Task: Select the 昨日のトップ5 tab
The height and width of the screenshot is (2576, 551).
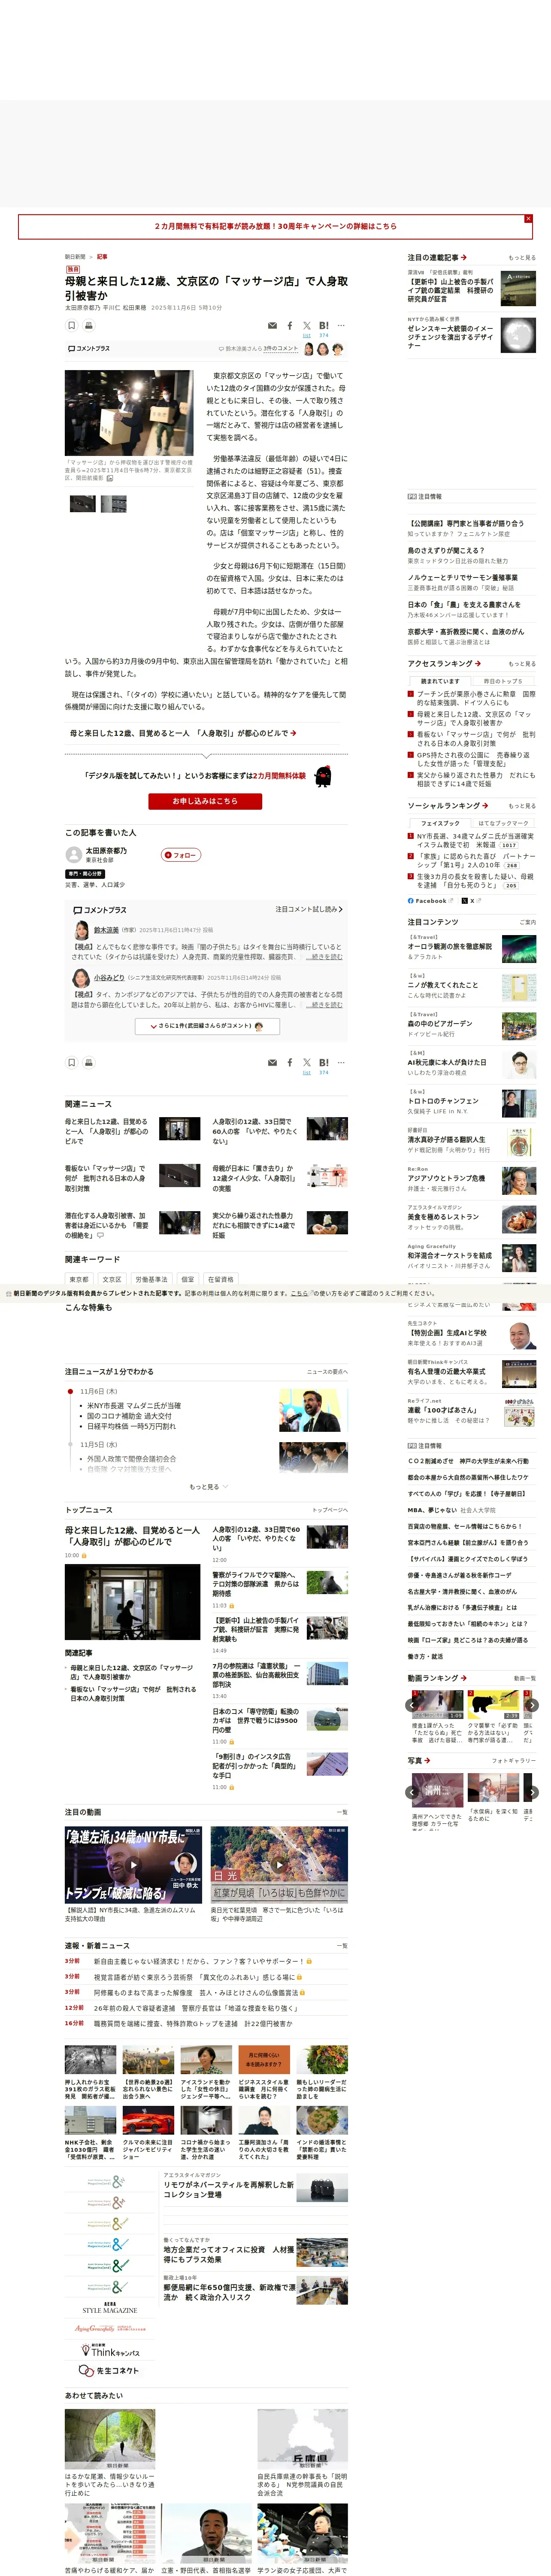Action: [503, 681]
